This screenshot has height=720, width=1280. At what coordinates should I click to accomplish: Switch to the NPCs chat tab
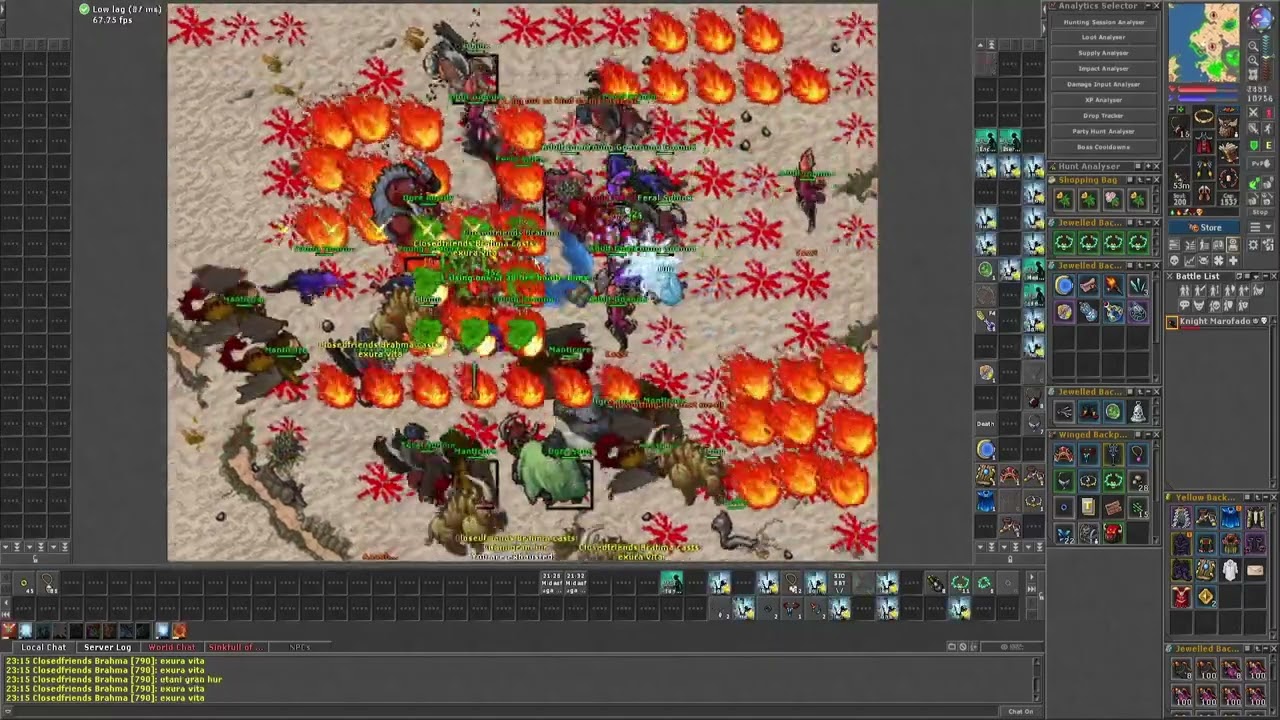[299, 647]
